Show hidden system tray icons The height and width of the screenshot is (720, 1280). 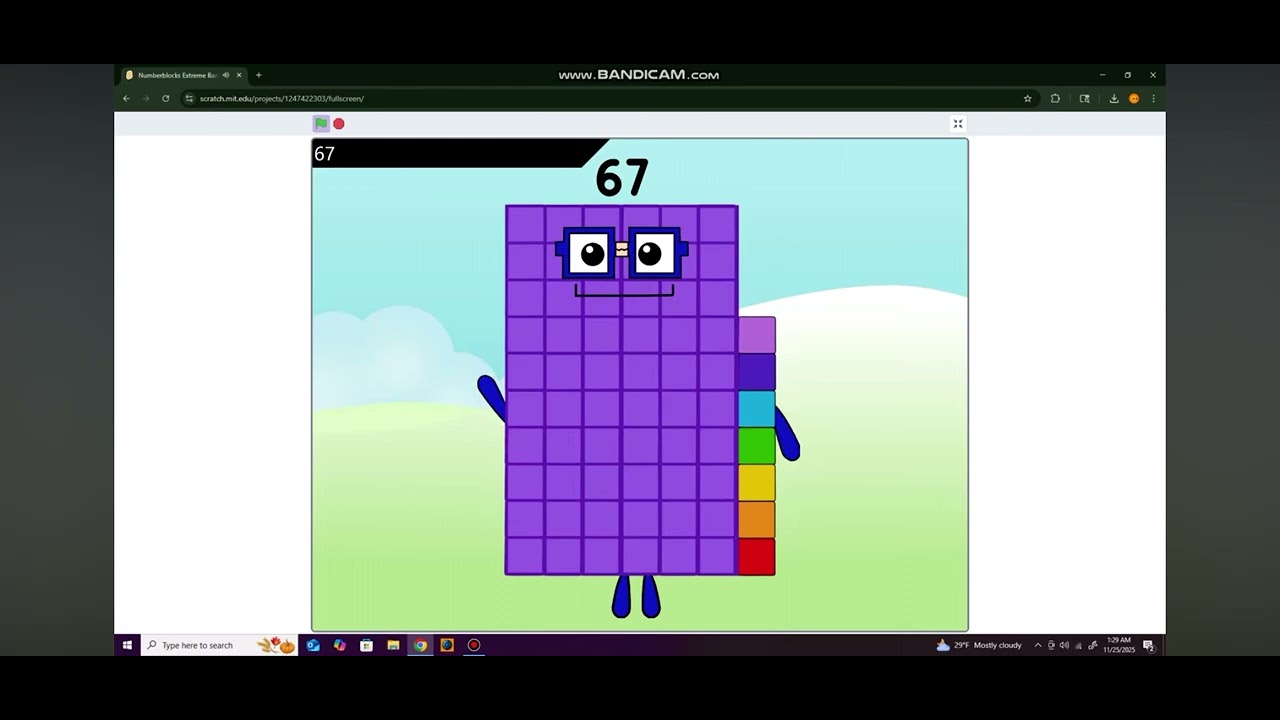point(1037,645)
